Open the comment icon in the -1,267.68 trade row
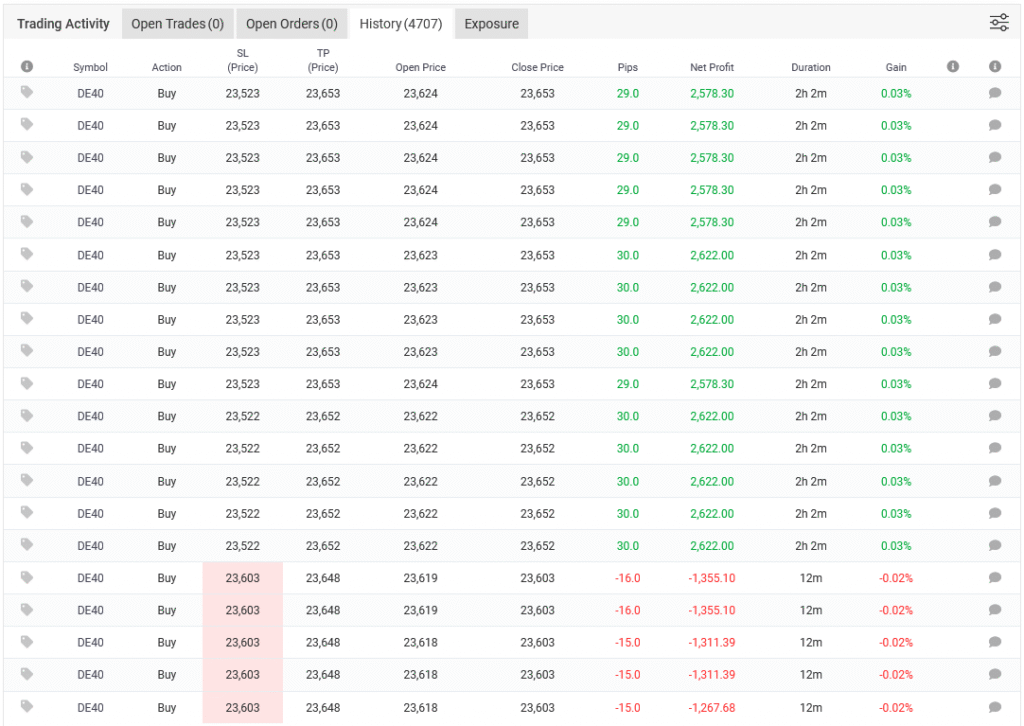The image size is (1024, 726). (x=995, y=708)
